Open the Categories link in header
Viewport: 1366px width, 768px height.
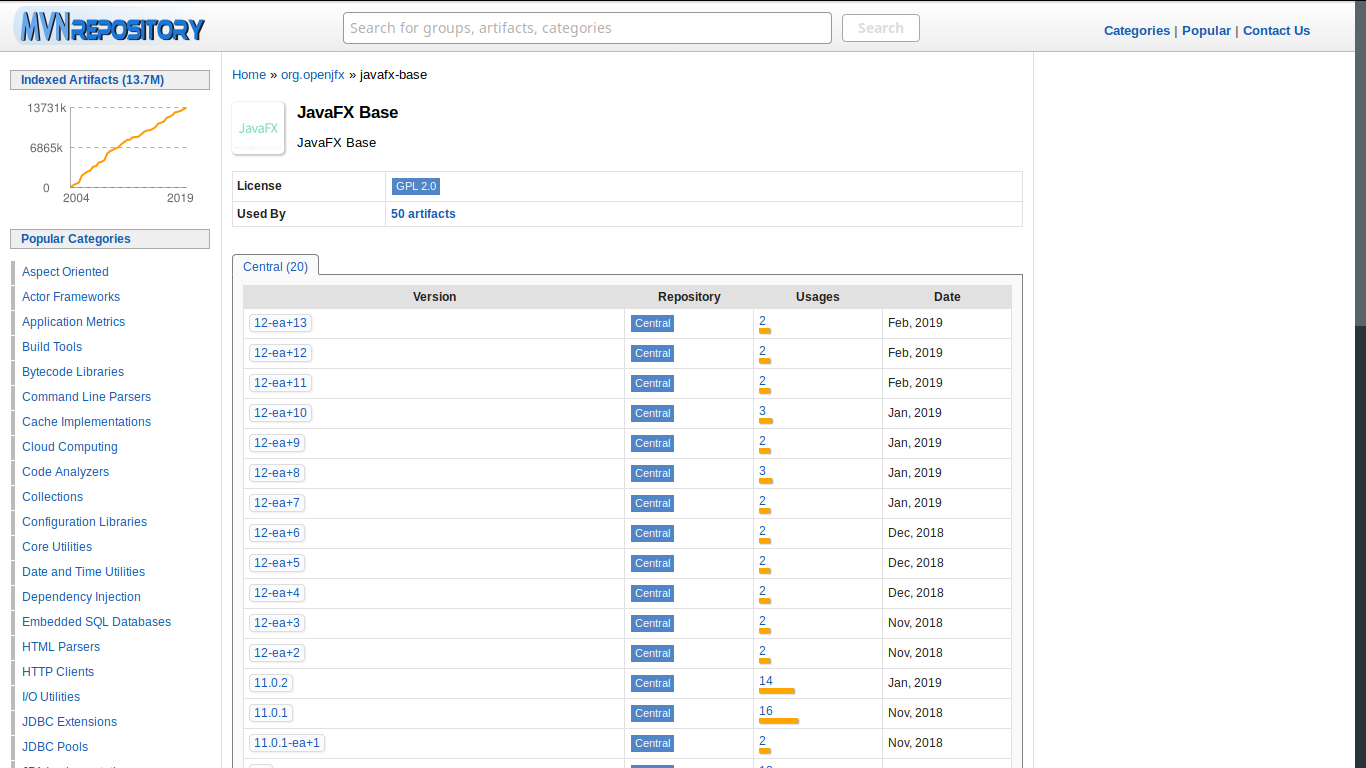coord(1136,30)
